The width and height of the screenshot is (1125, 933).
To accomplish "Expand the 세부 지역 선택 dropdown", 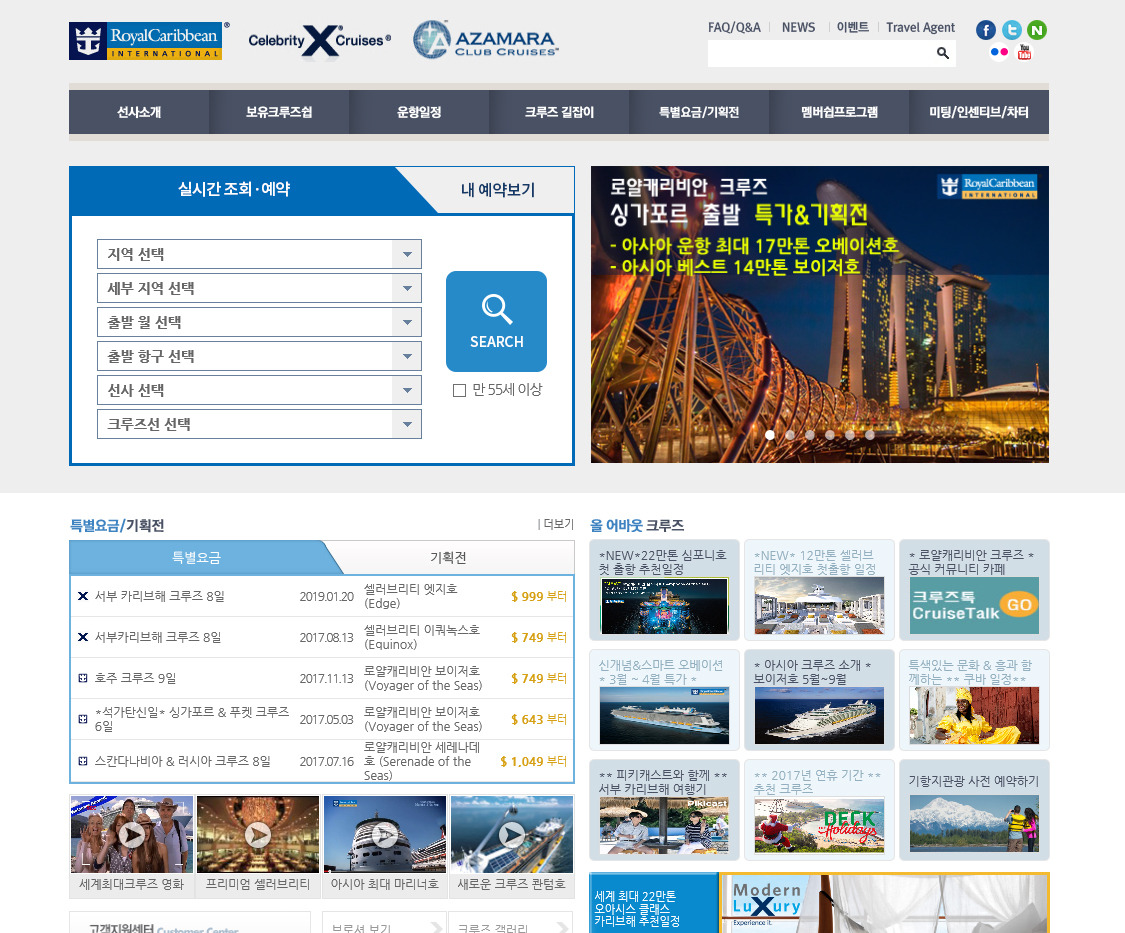I will [x=259, y=289].
